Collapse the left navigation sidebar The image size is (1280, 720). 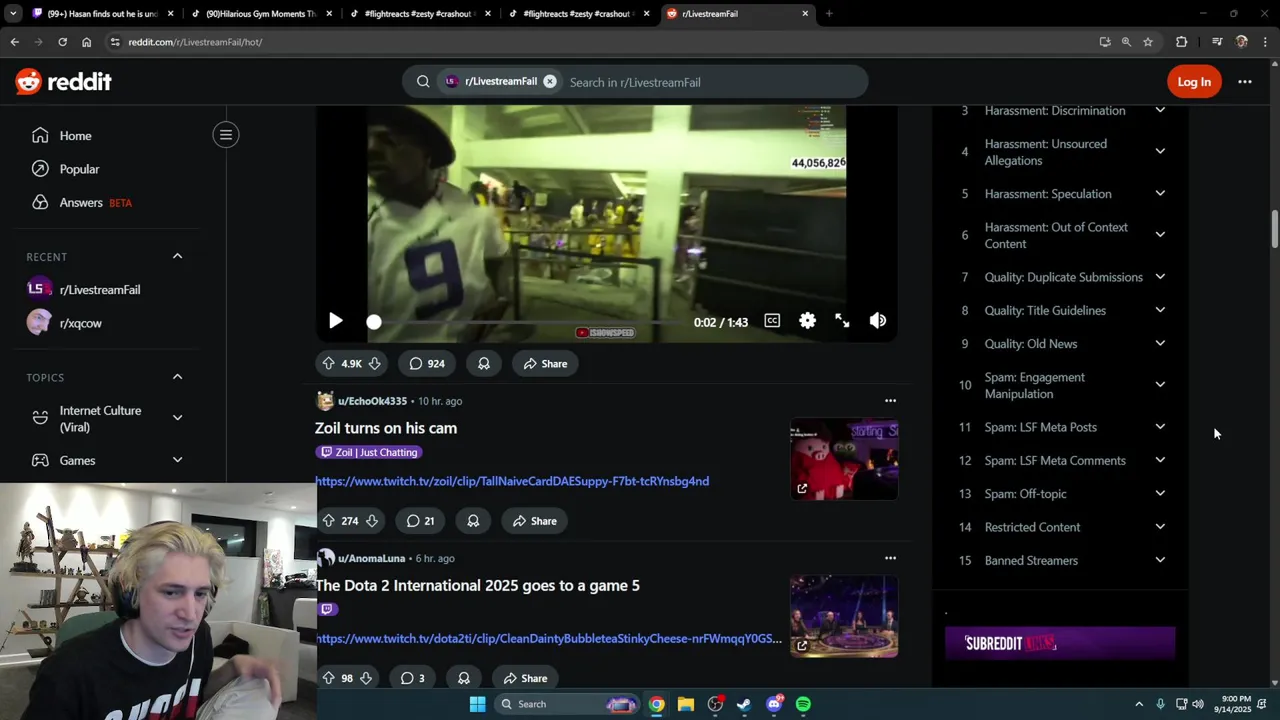click(226, 135)
